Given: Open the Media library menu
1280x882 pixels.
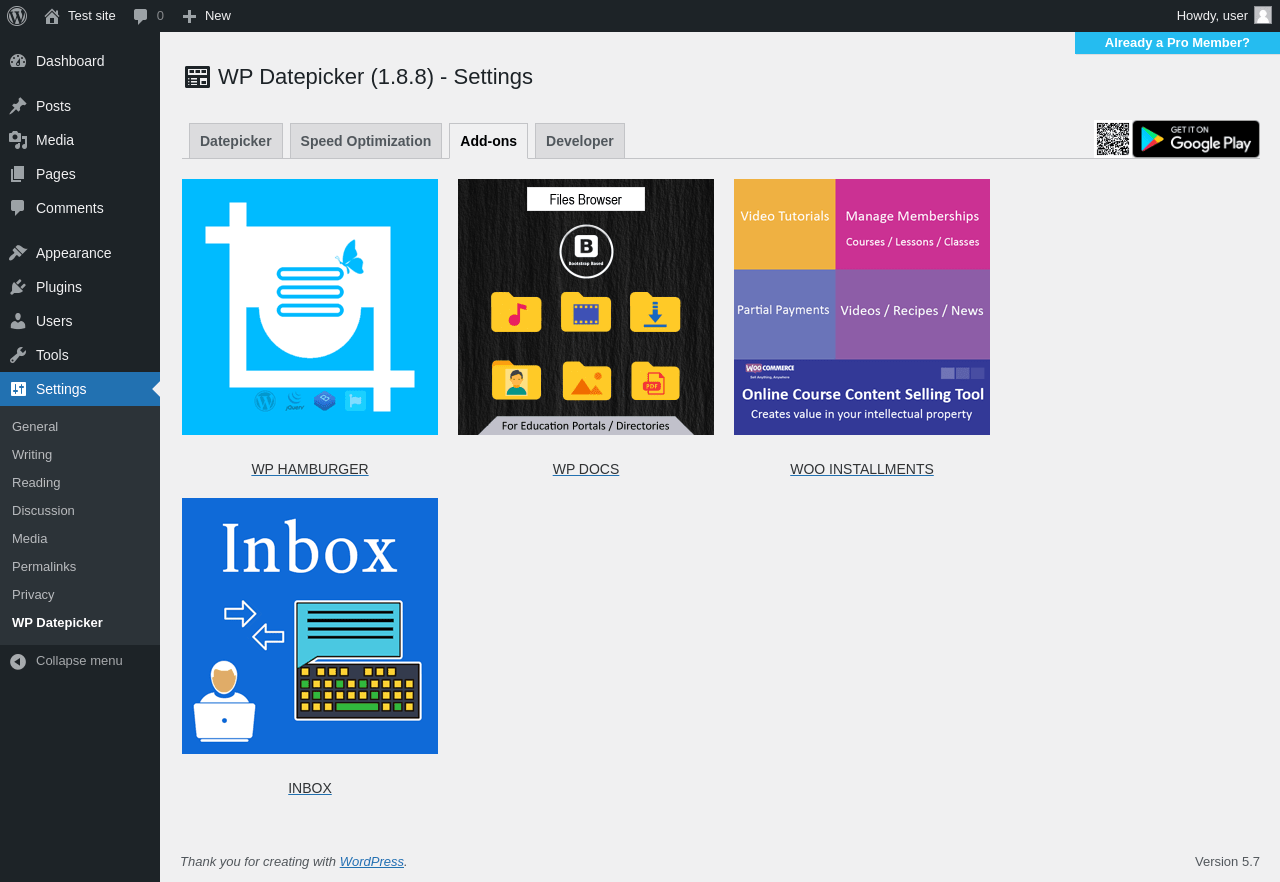Looking at the screenshot, I should (80, 140).
